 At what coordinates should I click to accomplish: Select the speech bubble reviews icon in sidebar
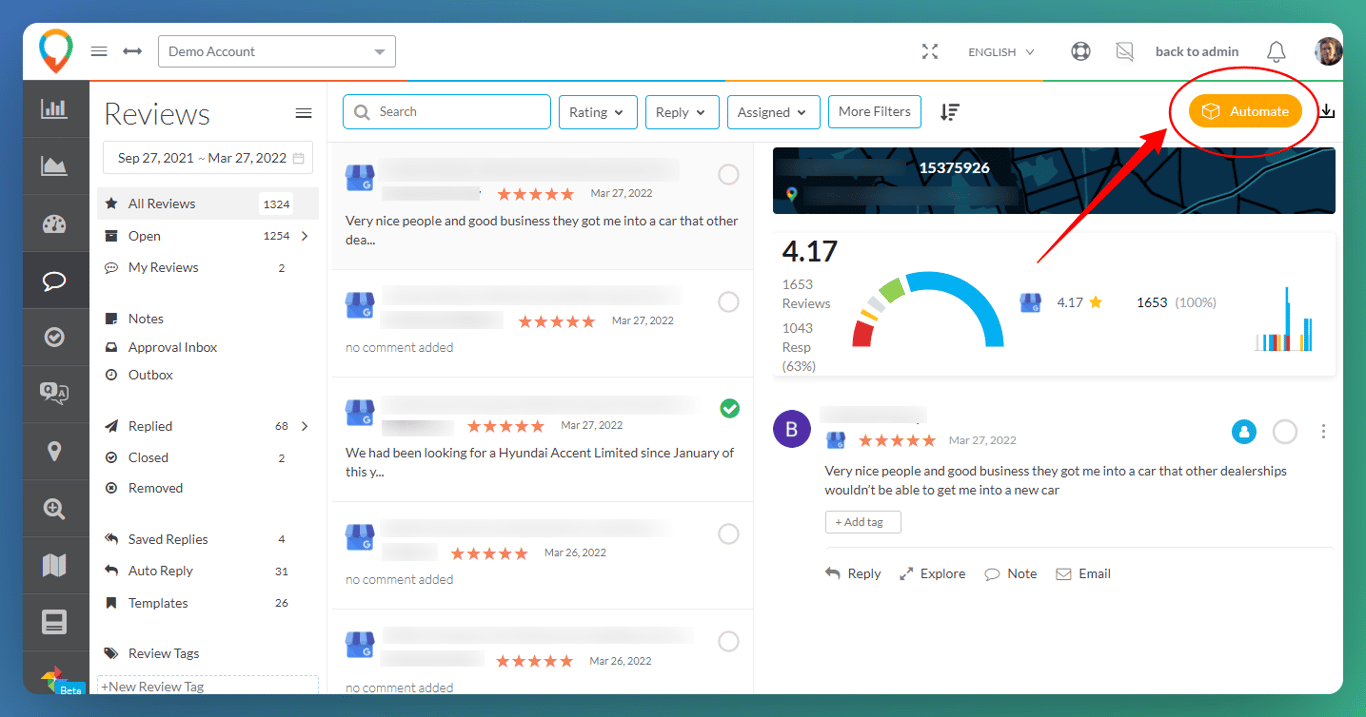coord(55,281)
